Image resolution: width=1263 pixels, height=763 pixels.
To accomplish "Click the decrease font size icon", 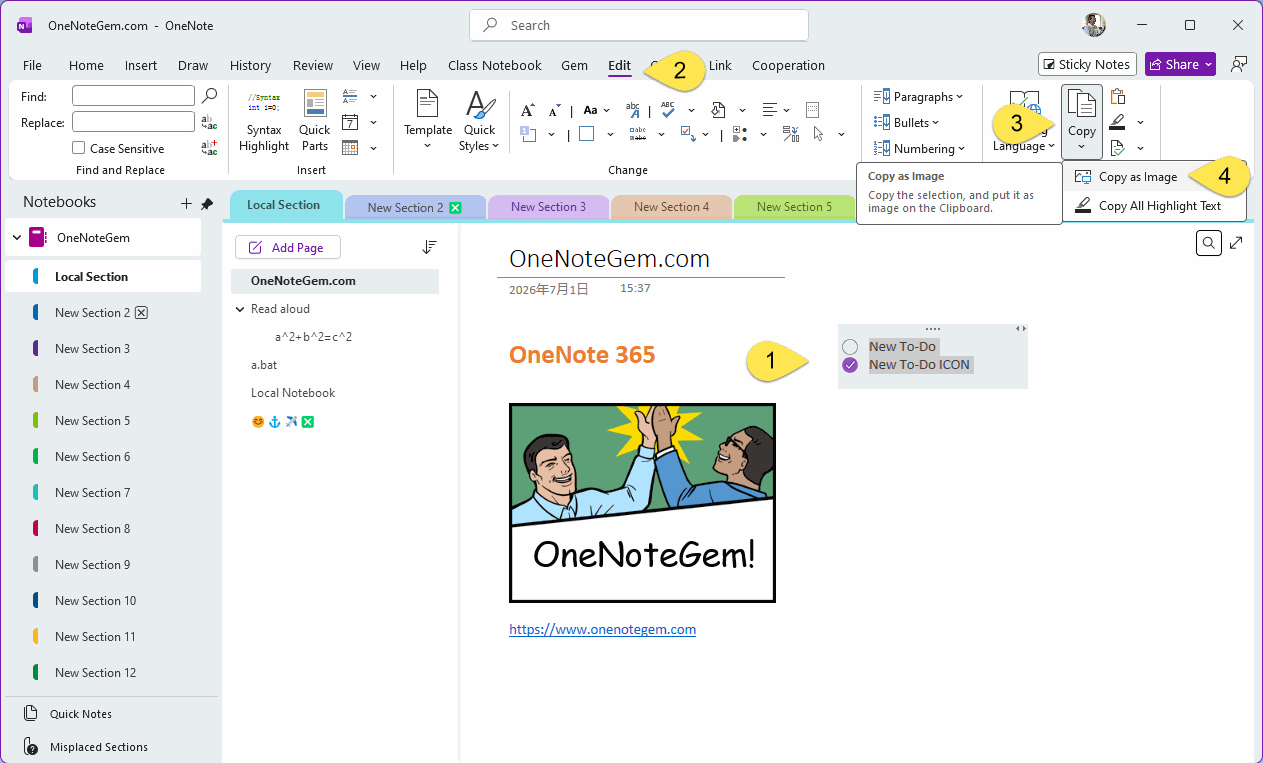I will [555, 110].
